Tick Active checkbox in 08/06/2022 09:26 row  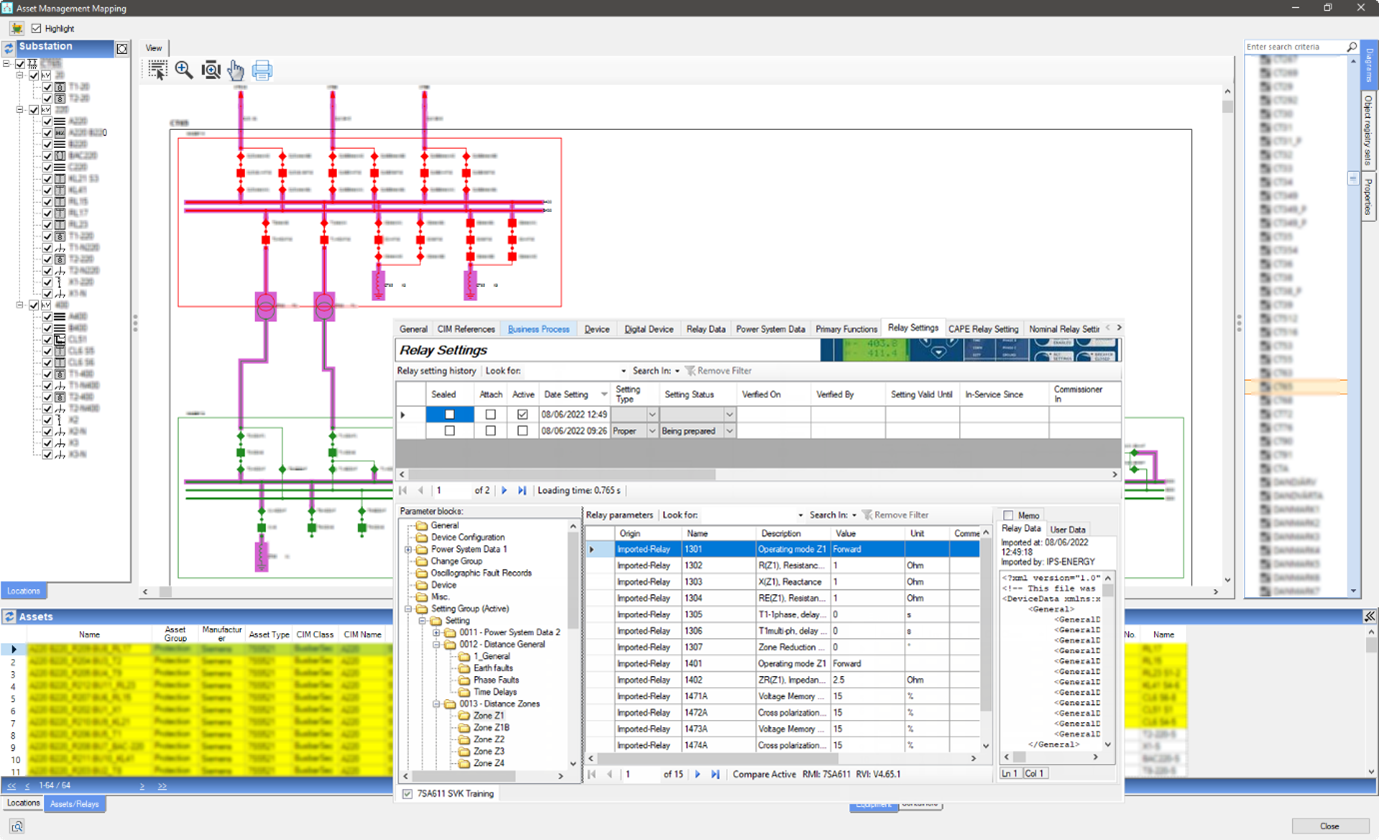pyautogui.click(x=522, y=431)
